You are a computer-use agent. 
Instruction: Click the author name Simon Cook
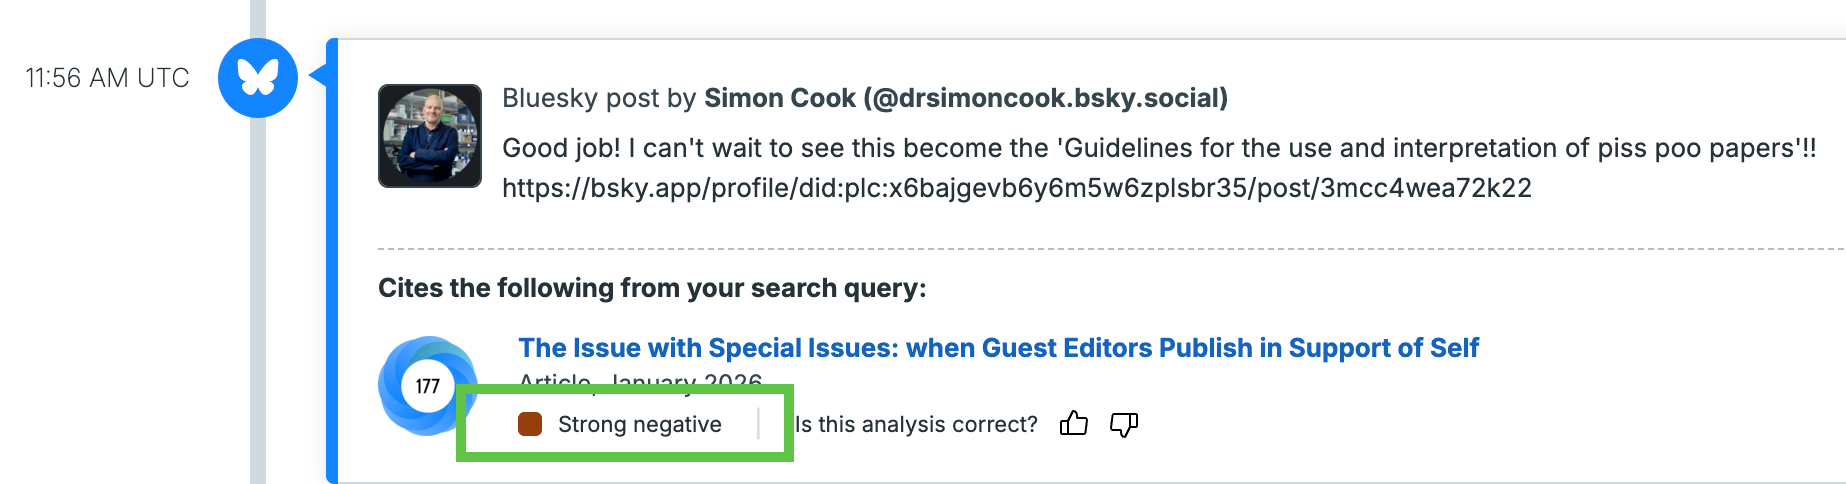coord(780,98)
